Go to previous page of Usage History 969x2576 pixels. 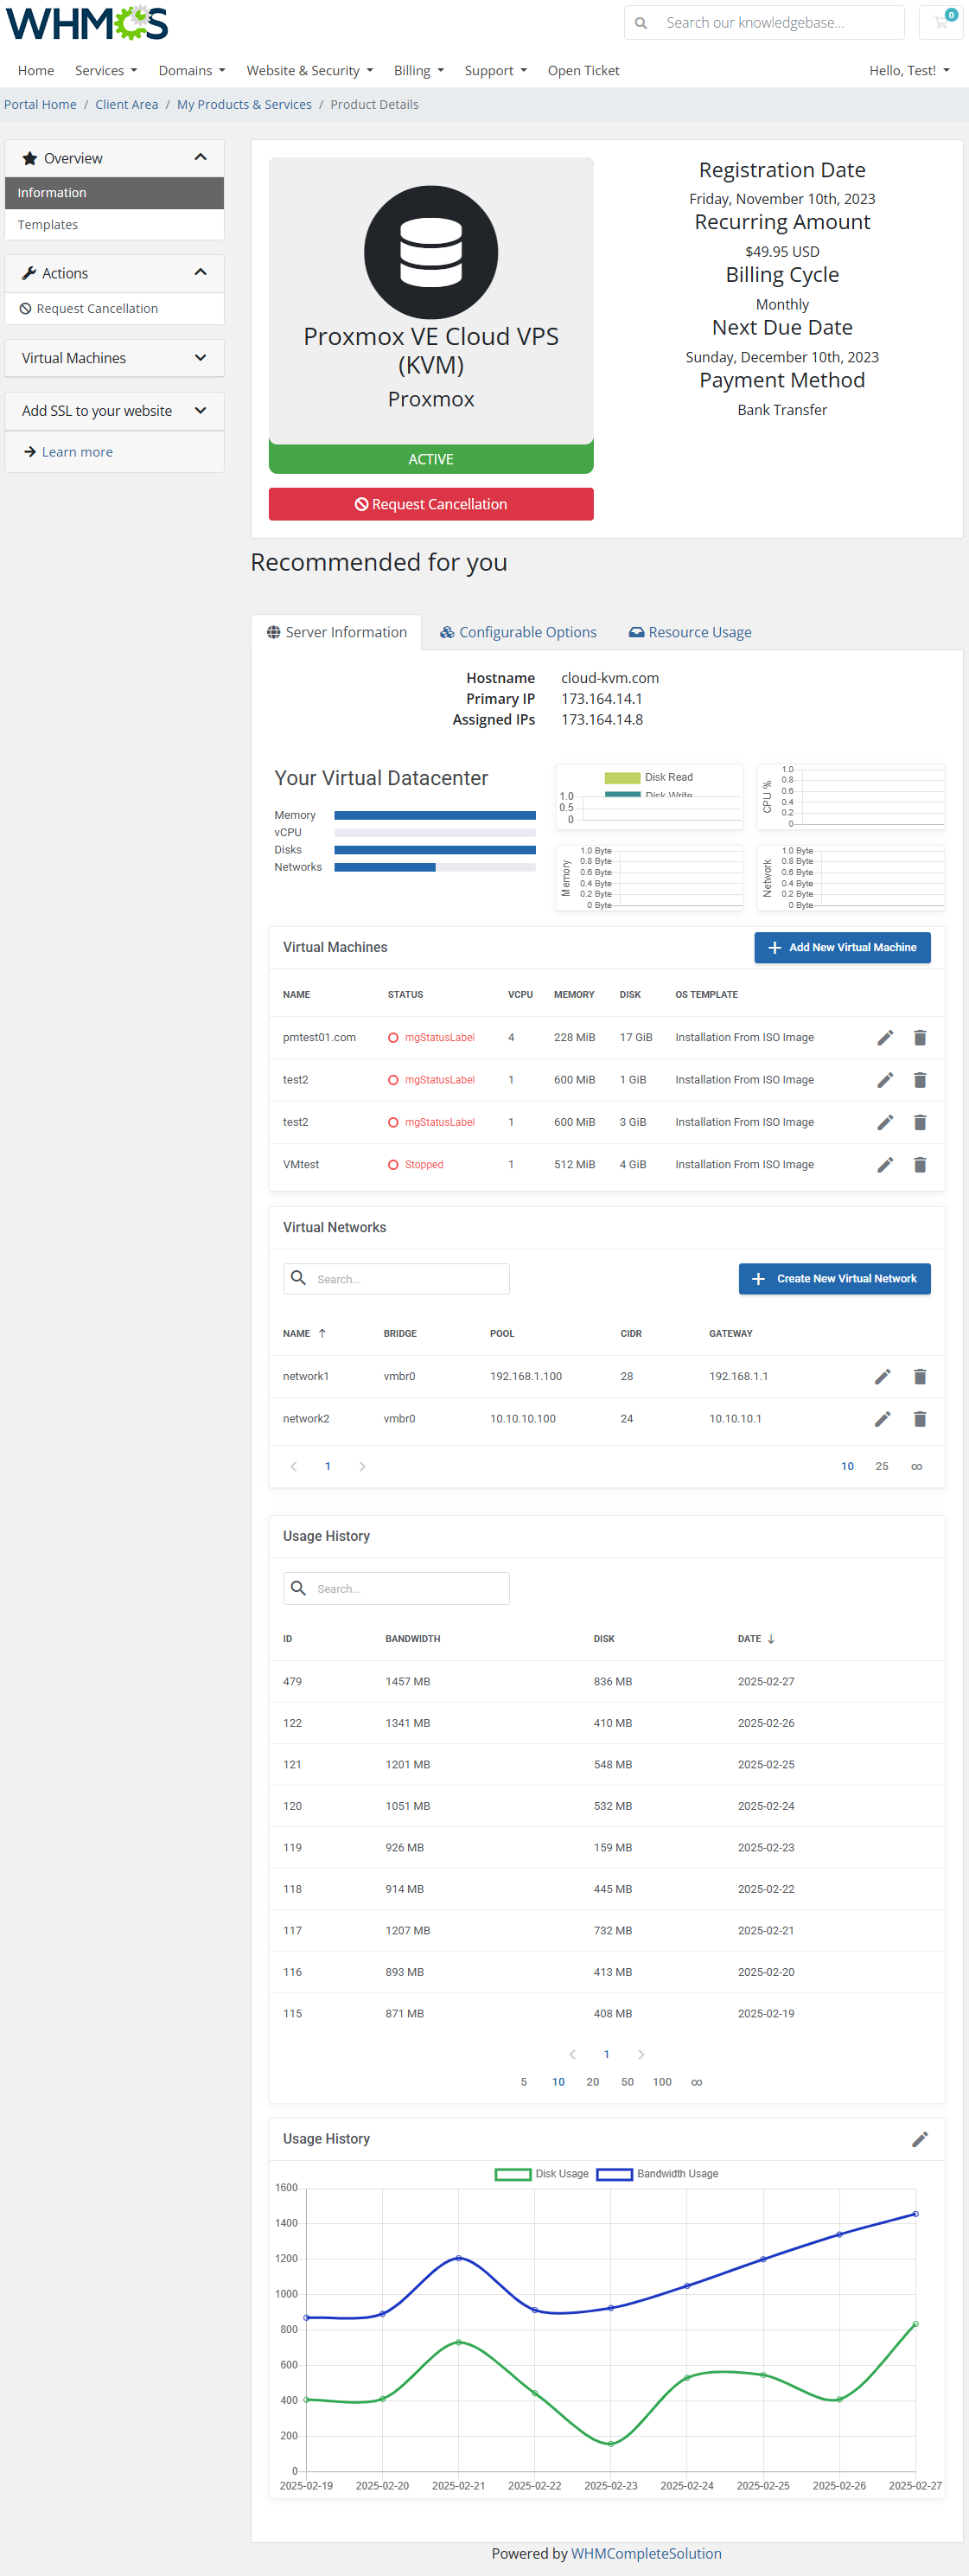tap(572, 2054)
